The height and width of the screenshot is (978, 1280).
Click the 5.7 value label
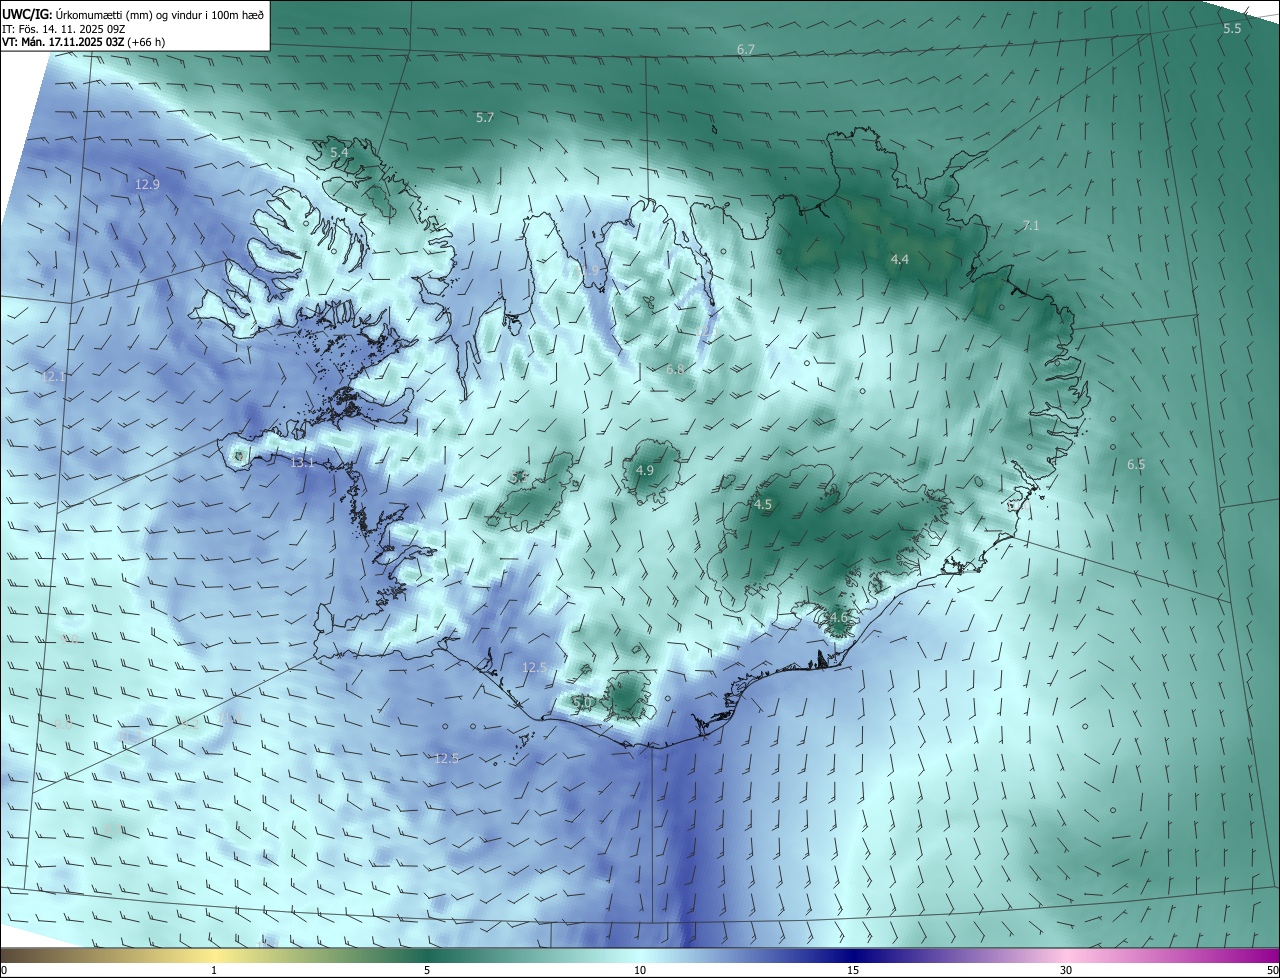coord(485,117)
